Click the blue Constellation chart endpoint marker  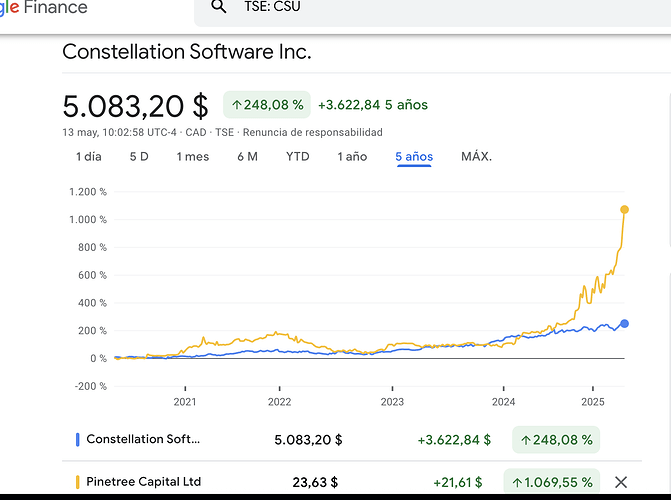(x=624, y=324)
